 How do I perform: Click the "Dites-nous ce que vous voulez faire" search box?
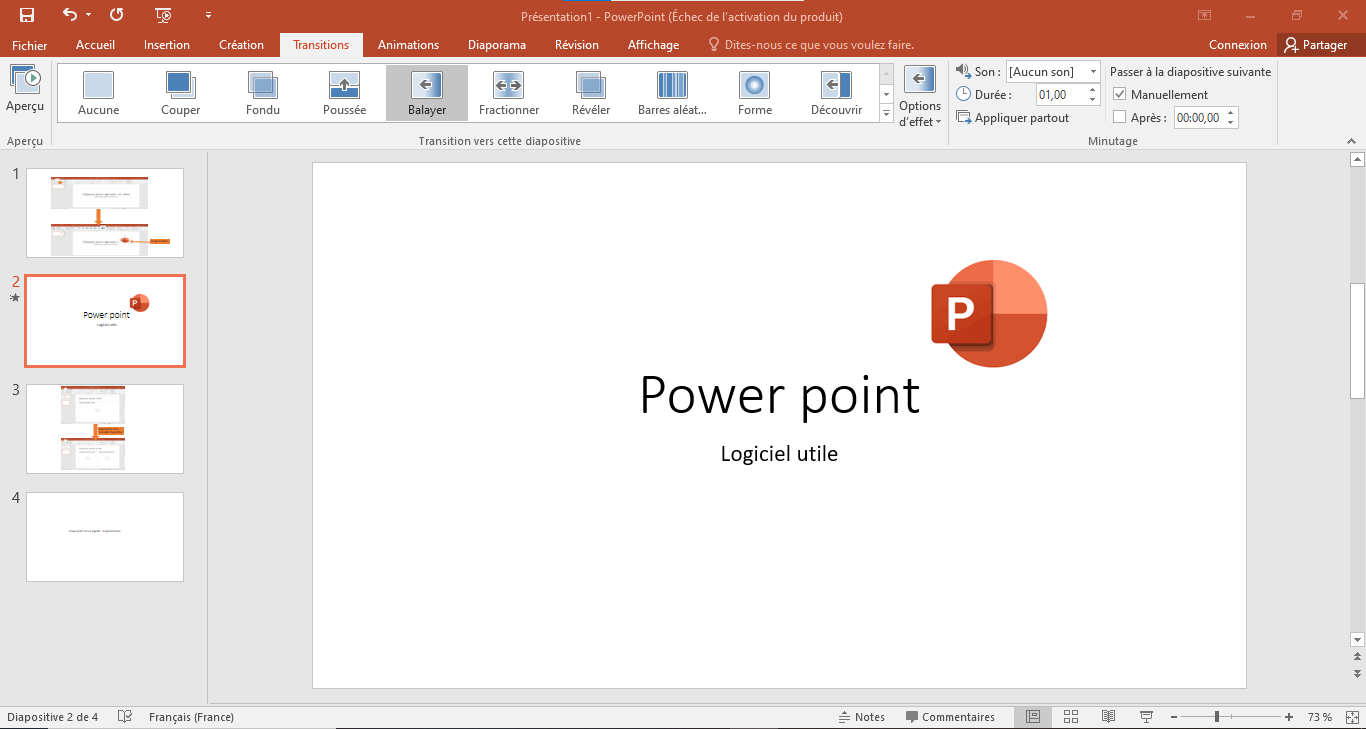point(810,45)
